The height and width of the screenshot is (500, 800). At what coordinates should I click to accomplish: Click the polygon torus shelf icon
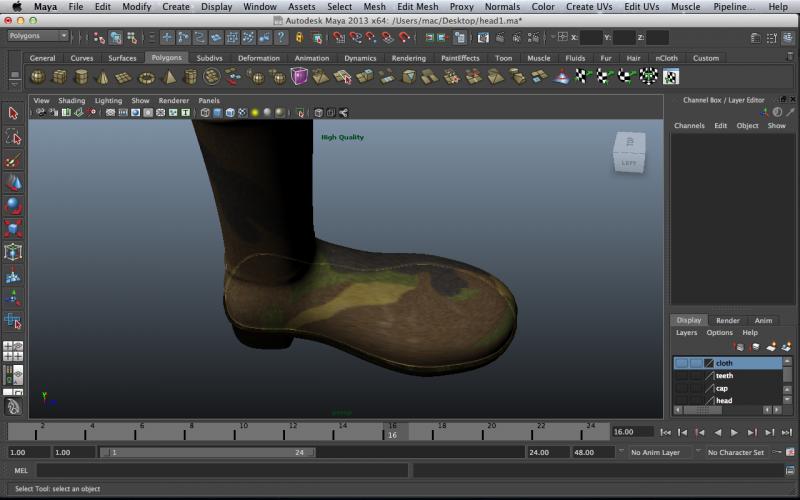(146, 77)
